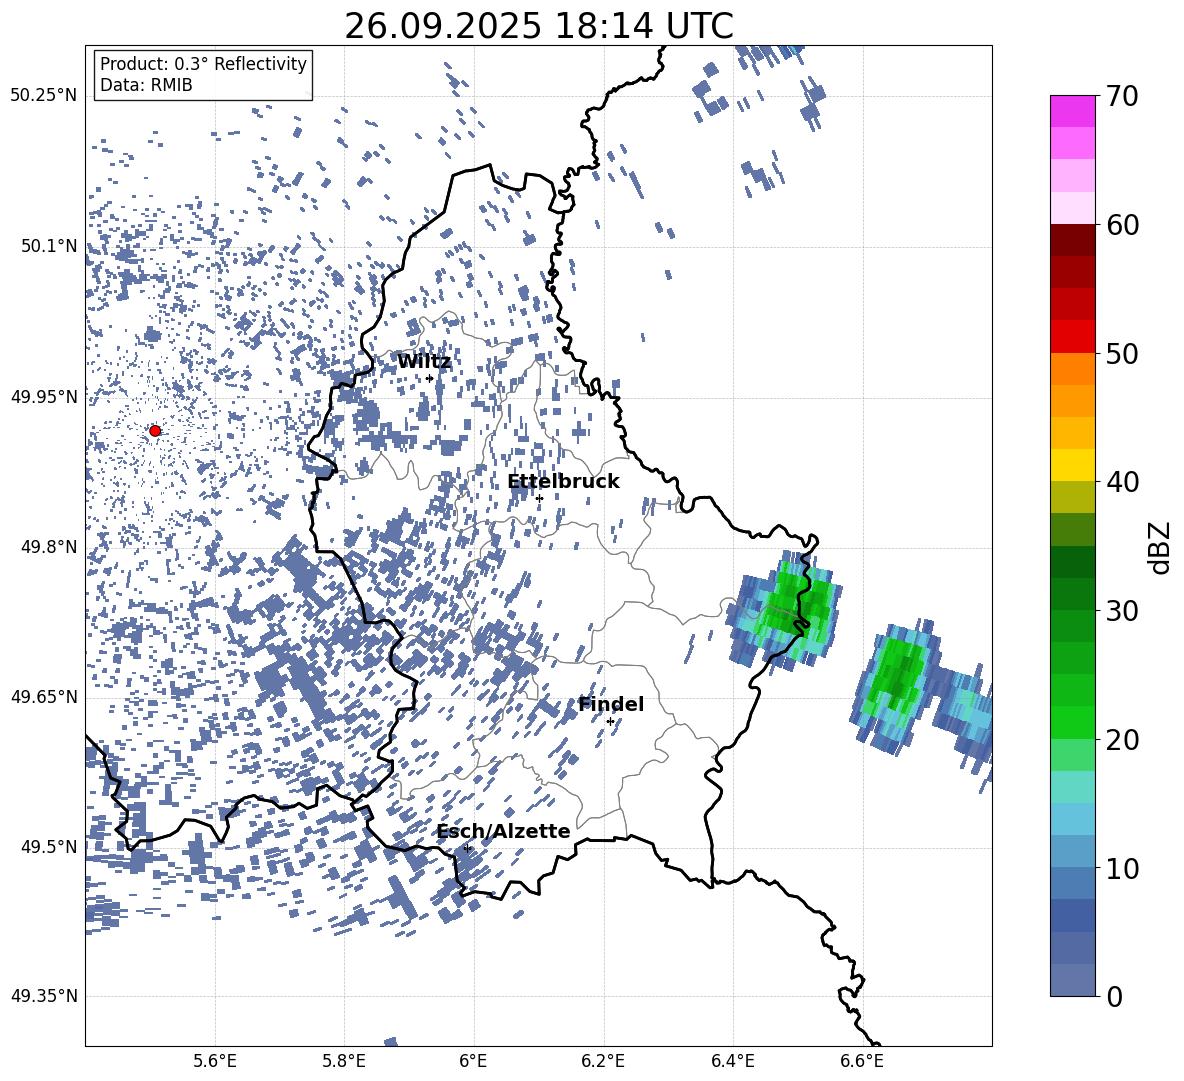Select the bright red 50 dBZ swatch
1184x1081 pixels.
pyautogui.click(x=1073, y=336)
